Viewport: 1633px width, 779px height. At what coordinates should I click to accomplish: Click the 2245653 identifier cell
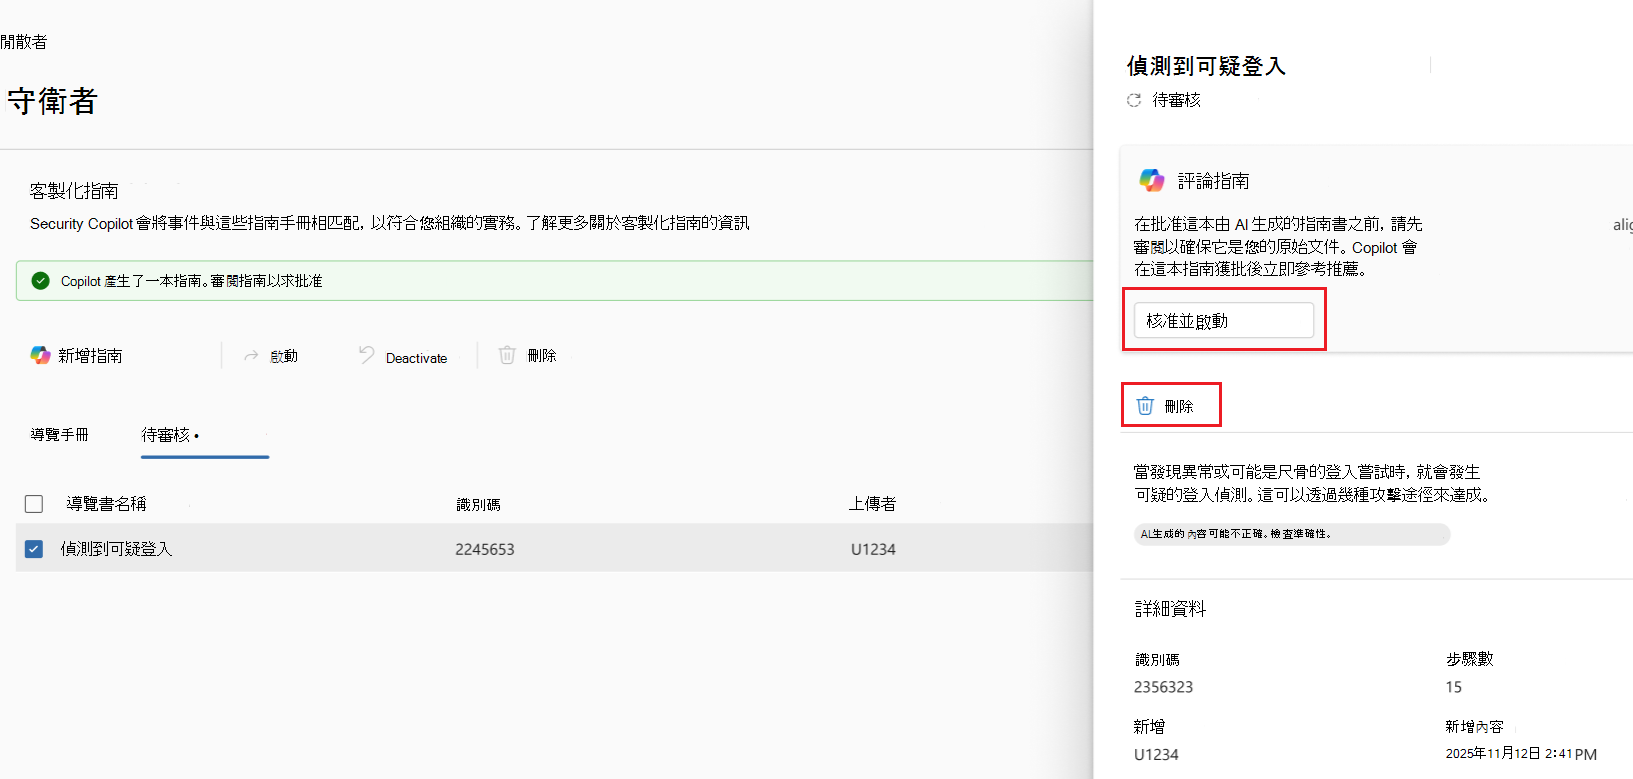[485, 549]
